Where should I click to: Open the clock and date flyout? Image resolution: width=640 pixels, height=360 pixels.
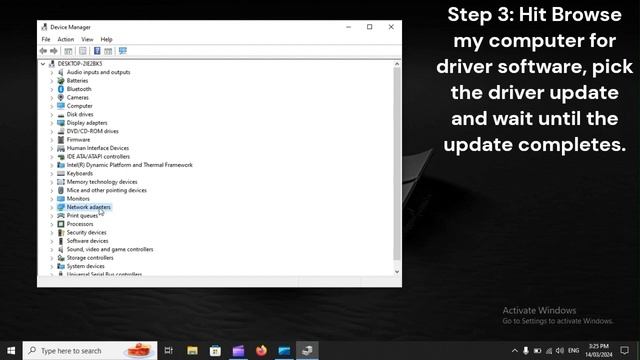pos(599,351)
